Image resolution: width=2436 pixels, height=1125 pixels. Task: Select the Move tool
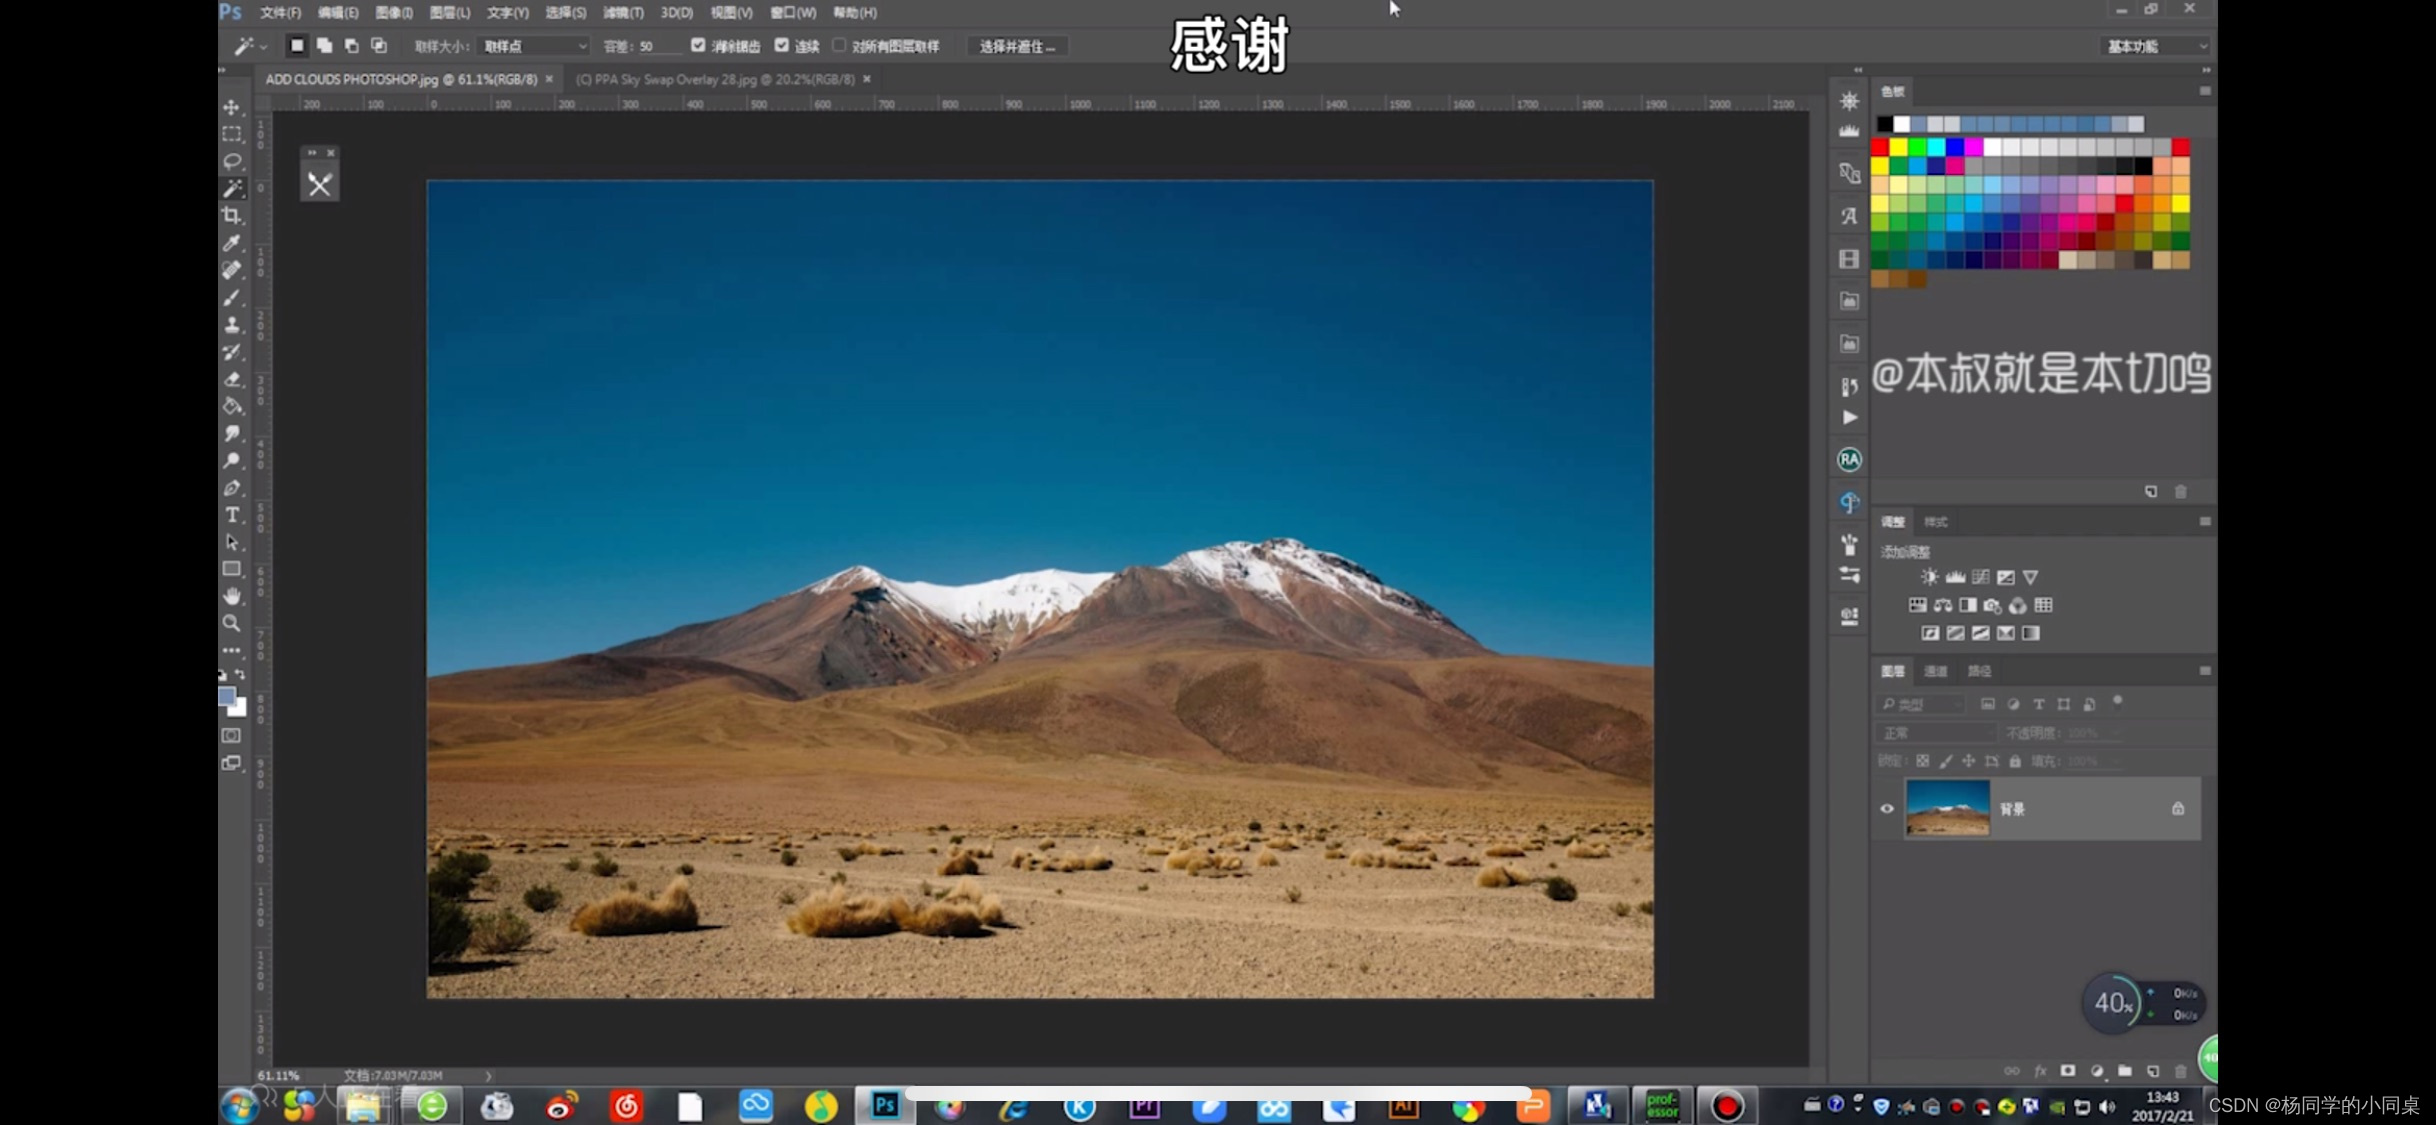[x=232, y=106]
